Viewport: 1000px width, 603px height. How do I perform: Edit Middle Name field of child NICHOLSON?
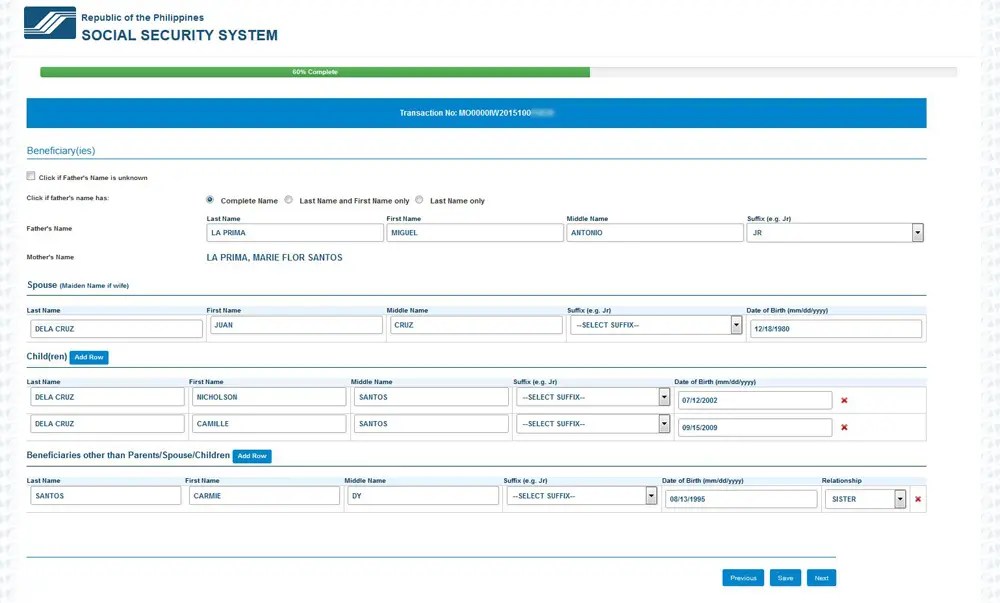tap(431, 397)
